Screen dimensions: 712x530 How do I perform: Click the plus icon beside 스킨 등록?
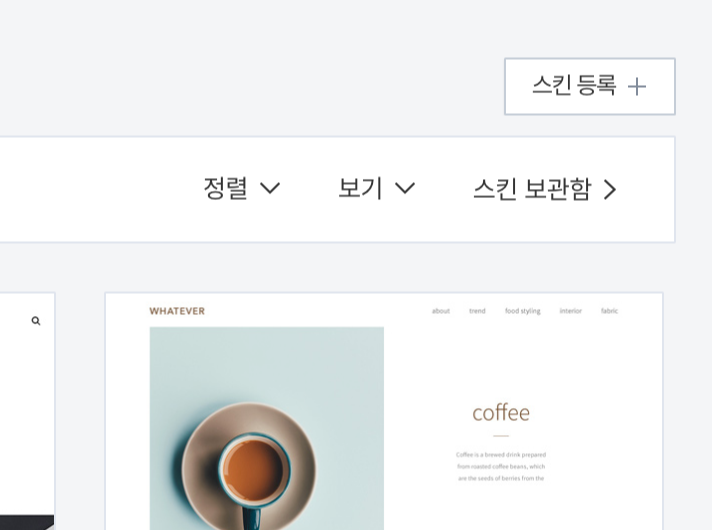637,86
